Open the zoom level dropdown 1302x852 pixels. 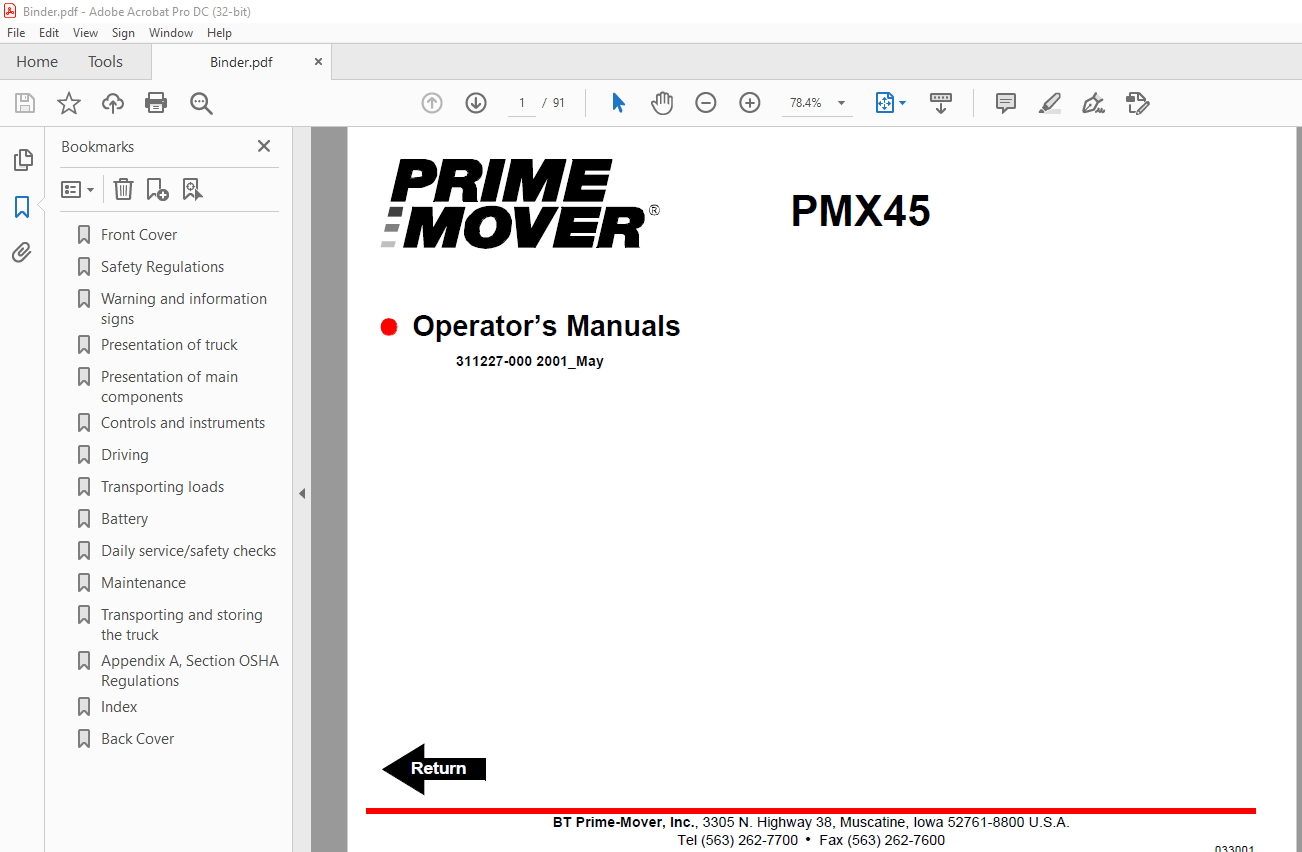point(841,103)
